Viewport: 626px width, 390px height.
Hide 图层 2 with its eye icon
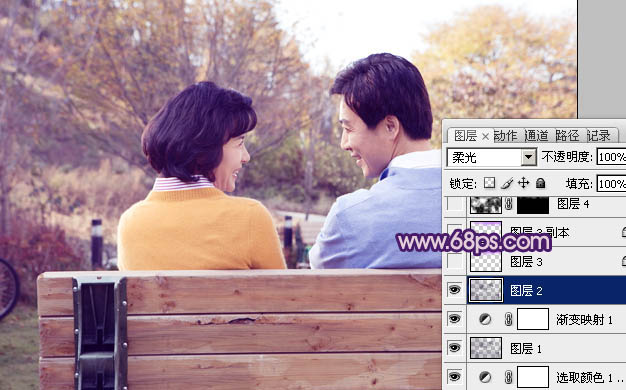coord(454,290)
